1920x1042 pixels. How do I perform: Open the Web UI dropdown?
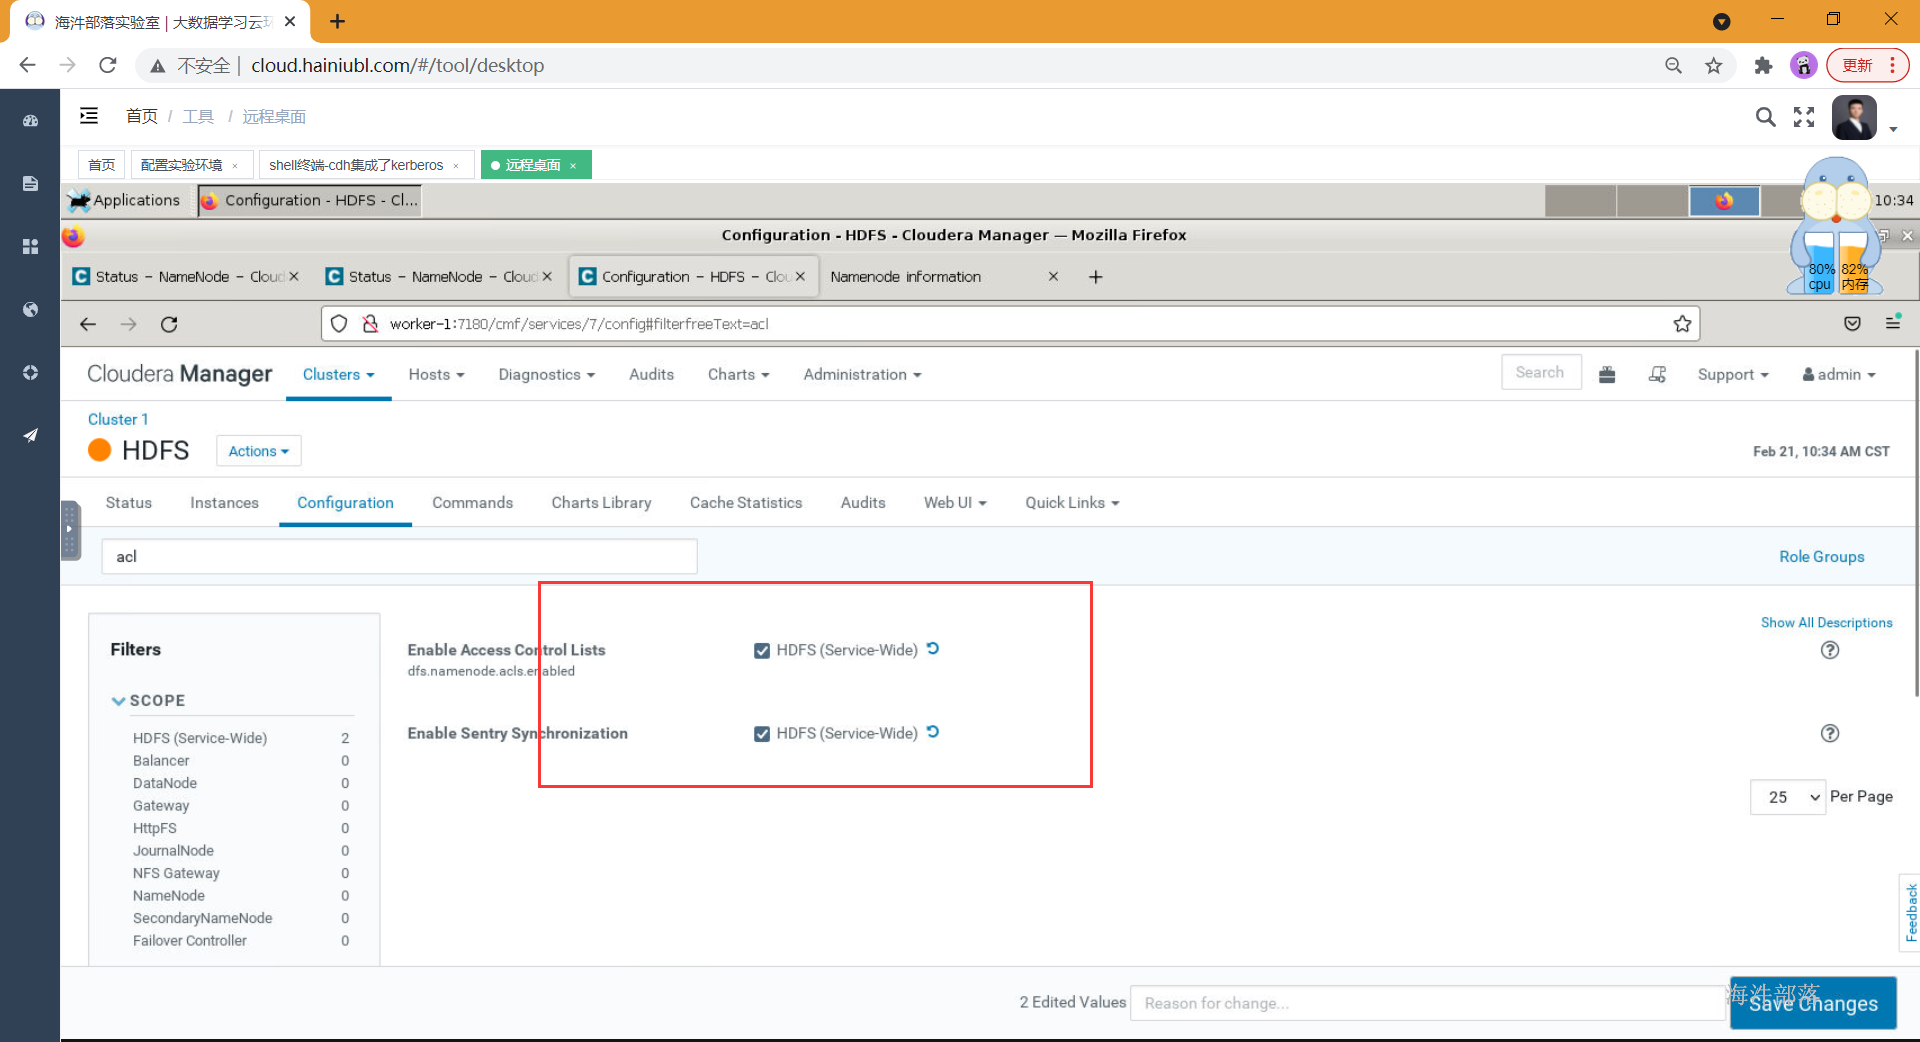point(955,503)
